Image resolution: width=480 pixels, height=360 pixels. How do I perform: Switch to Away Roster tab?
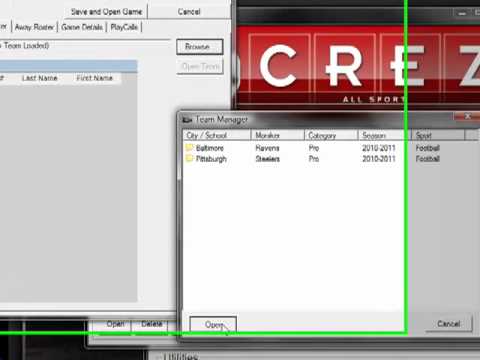[x=34, y=27]
